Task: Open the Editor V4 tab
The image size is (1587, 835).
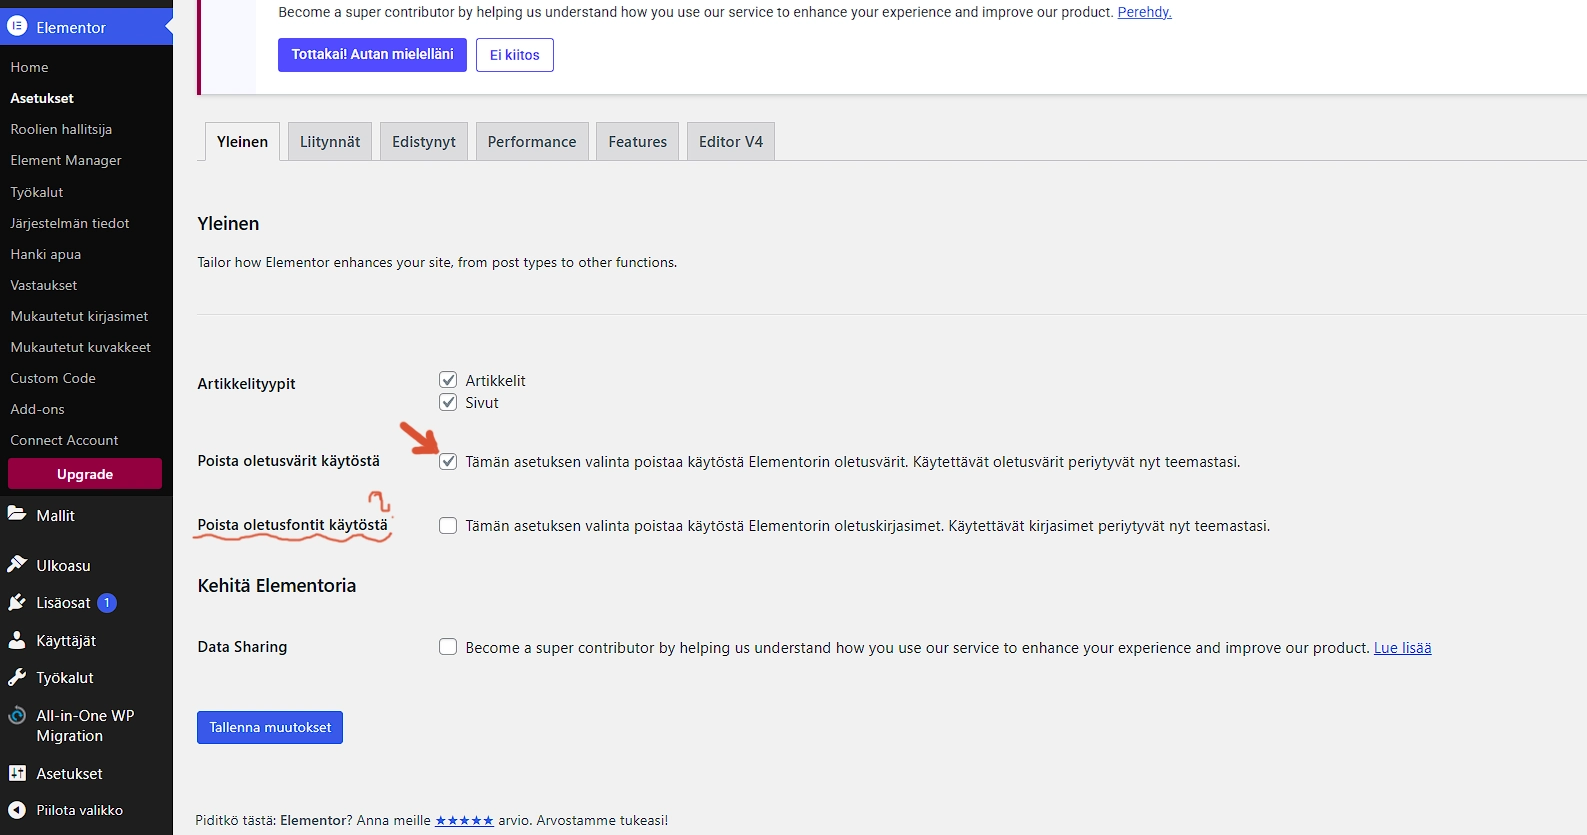Action: [730, 142]
